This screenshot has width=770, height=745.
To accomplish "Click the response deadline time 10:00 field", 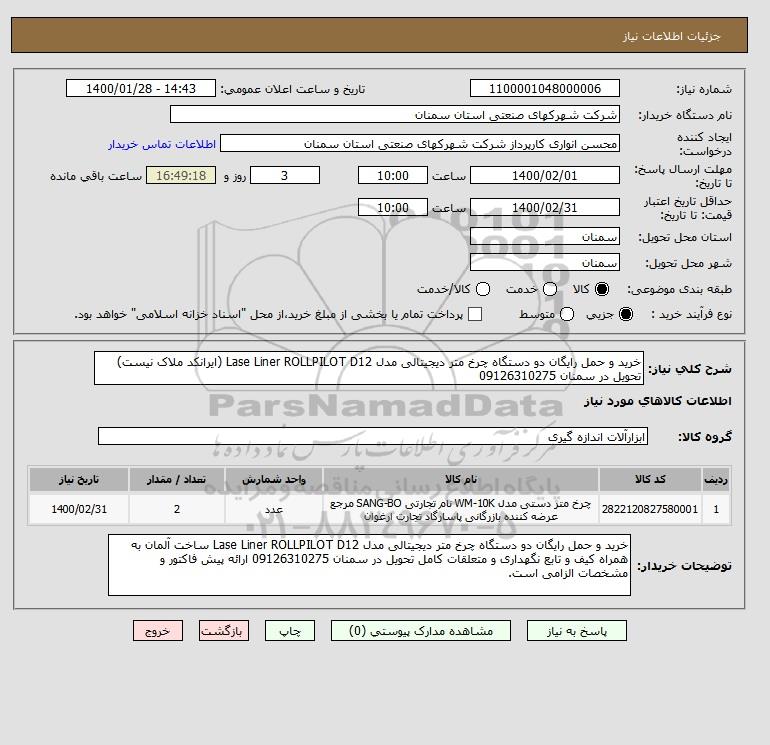I will click(393, 175).
